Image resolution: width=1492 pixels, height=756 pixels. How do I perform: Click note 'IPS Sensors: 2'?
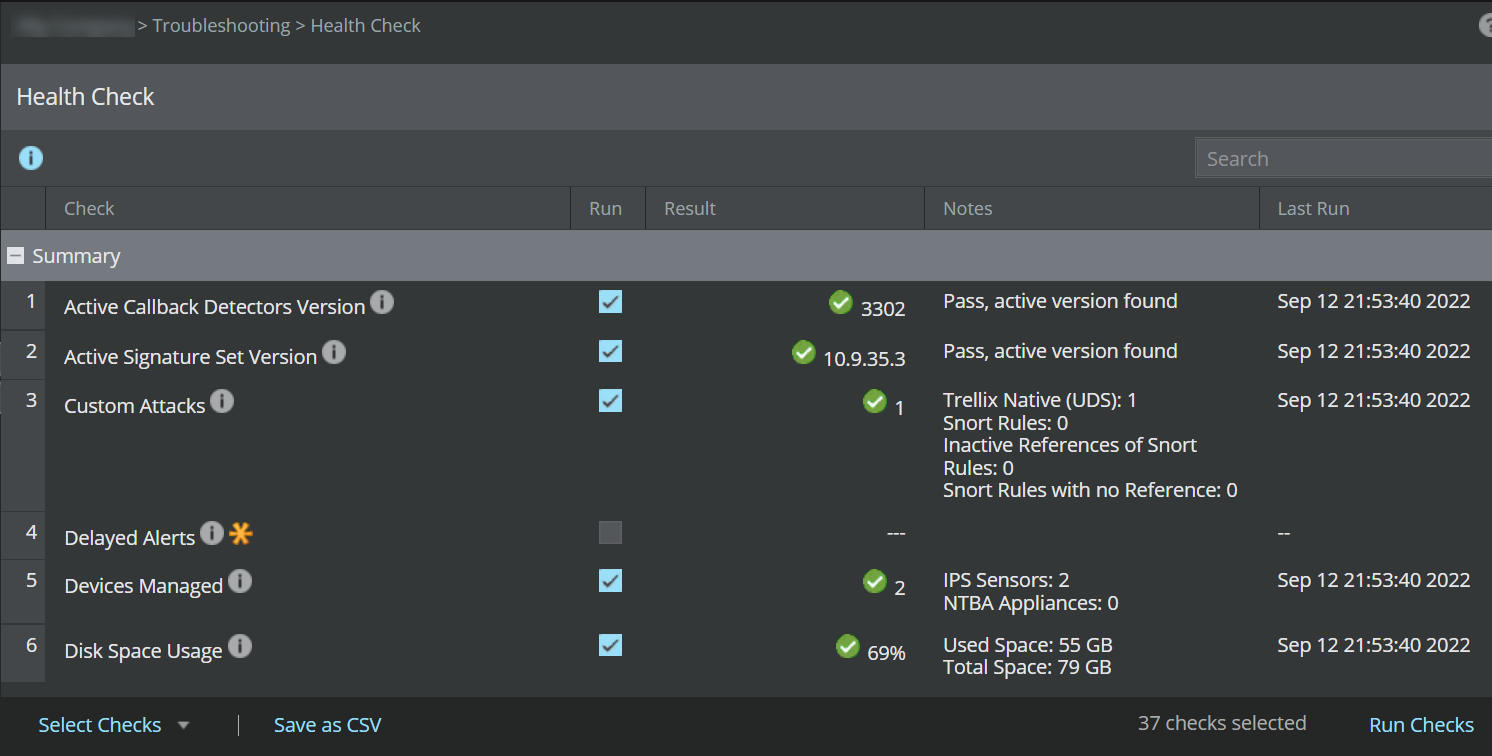(1006, 580)
